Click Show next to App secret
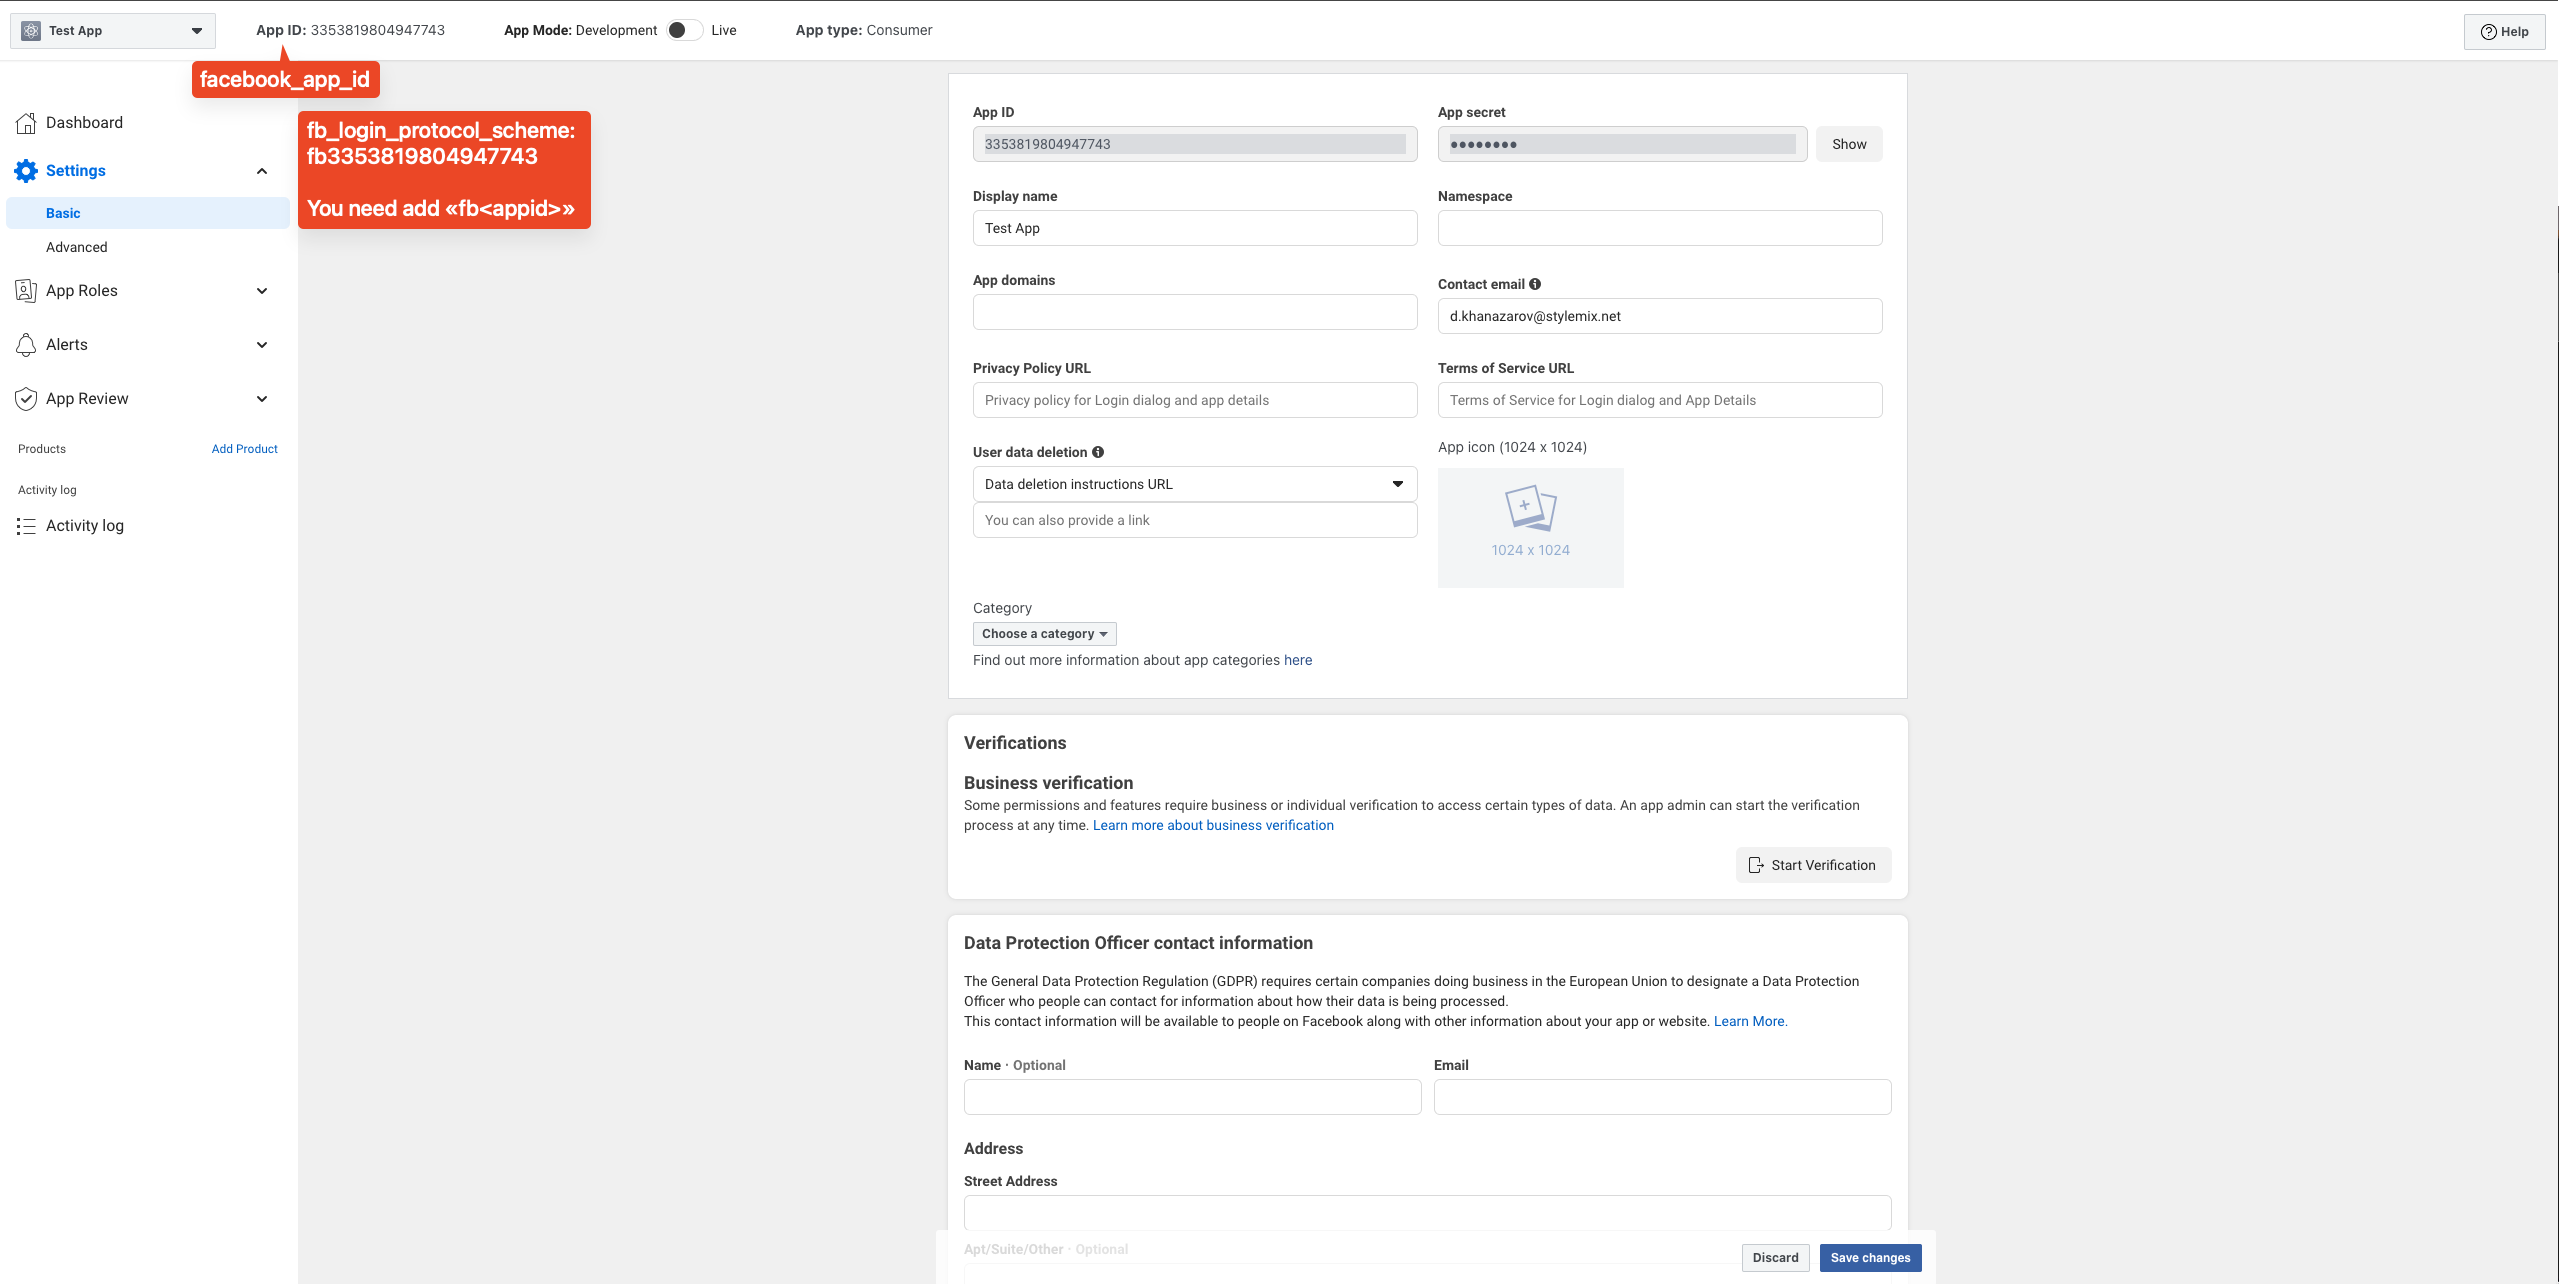 point(1848,144)
